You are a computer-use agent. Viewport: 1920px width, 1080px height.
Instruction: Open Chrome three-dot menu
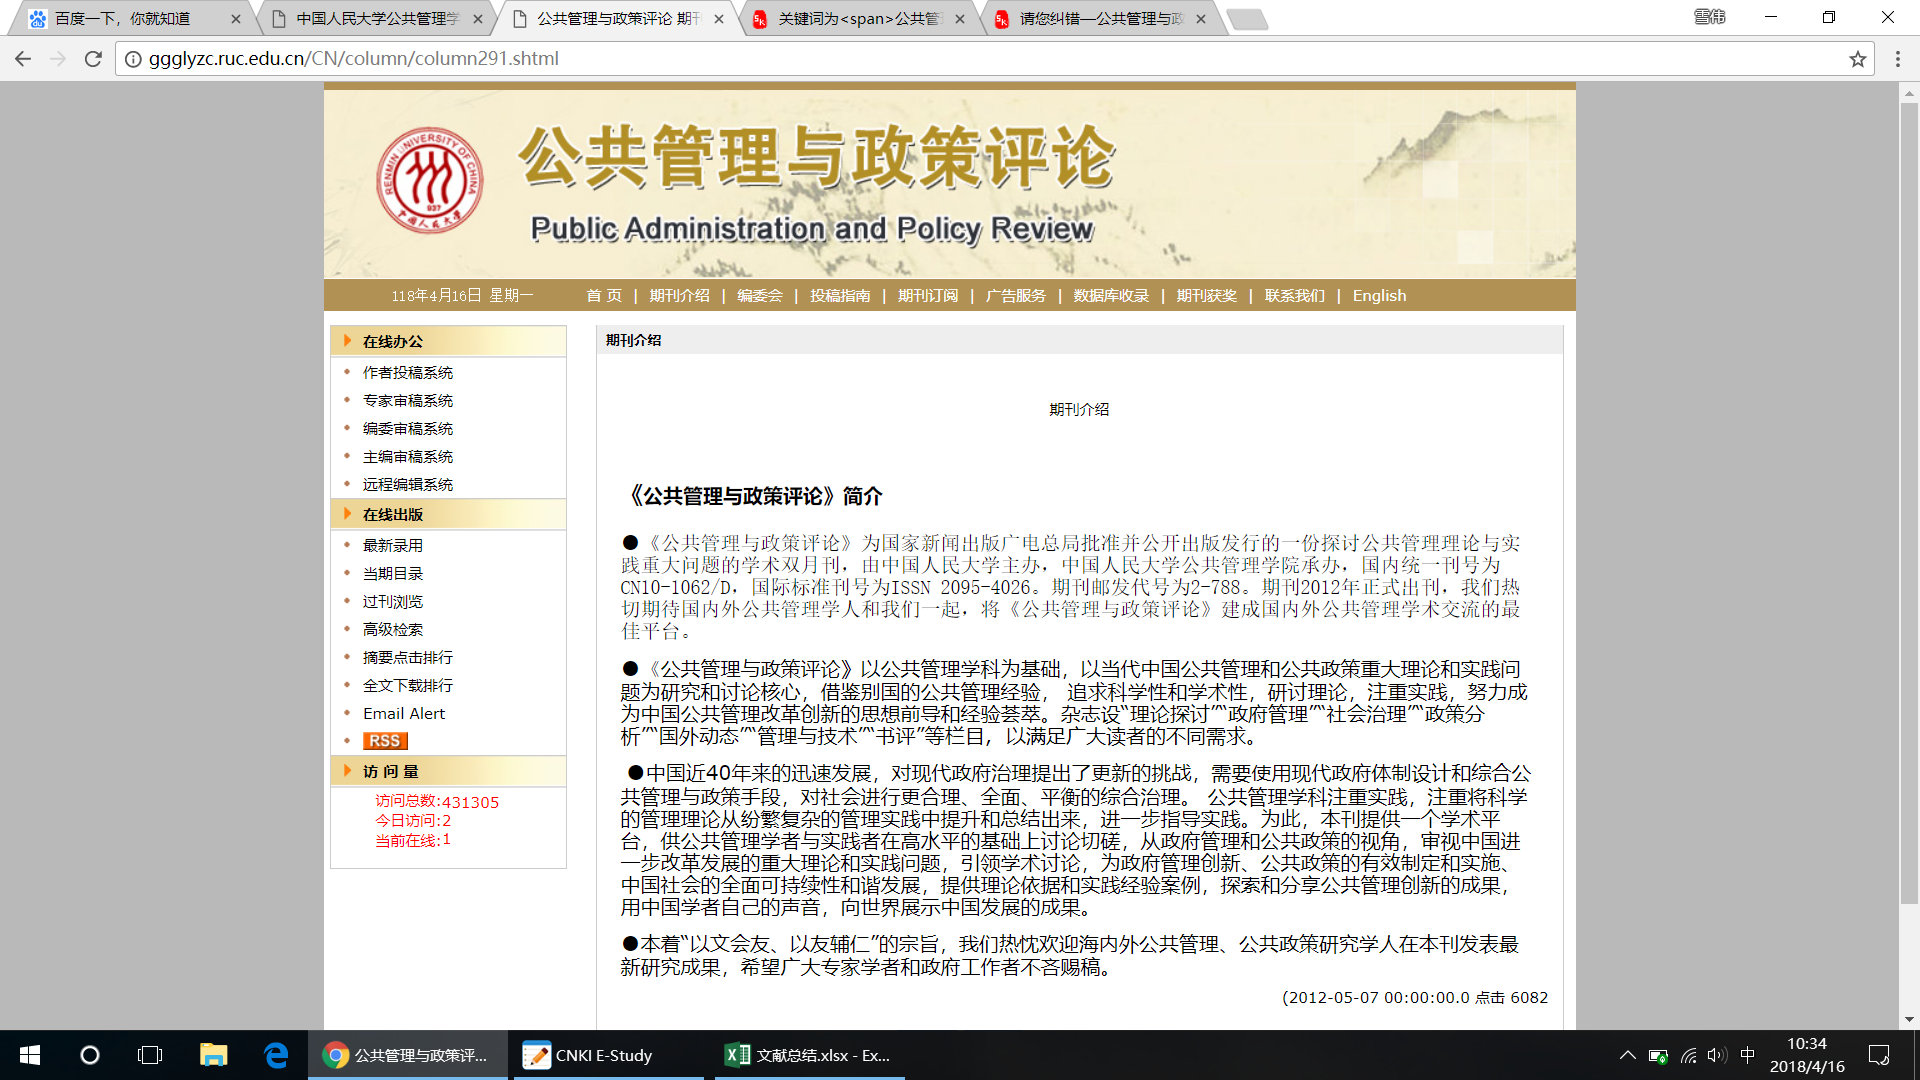[x=1897, y=59]
